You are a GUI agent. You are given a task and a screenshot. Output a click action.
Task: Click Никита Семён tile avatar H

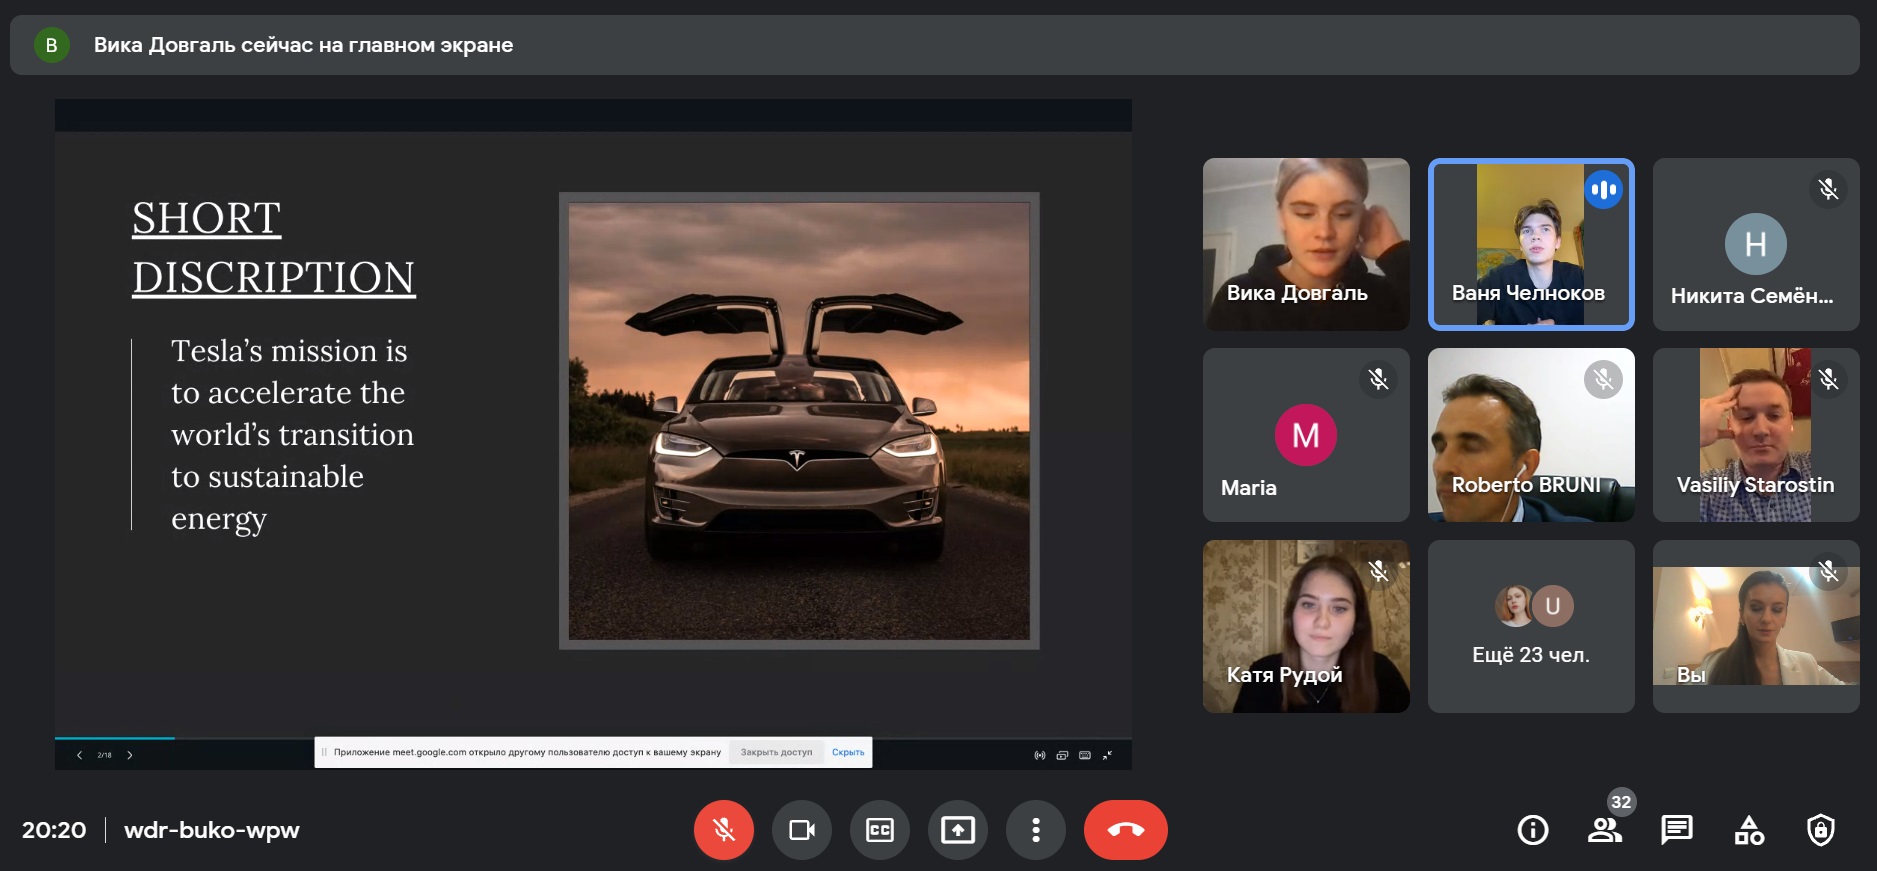(x=1755, y=244)
